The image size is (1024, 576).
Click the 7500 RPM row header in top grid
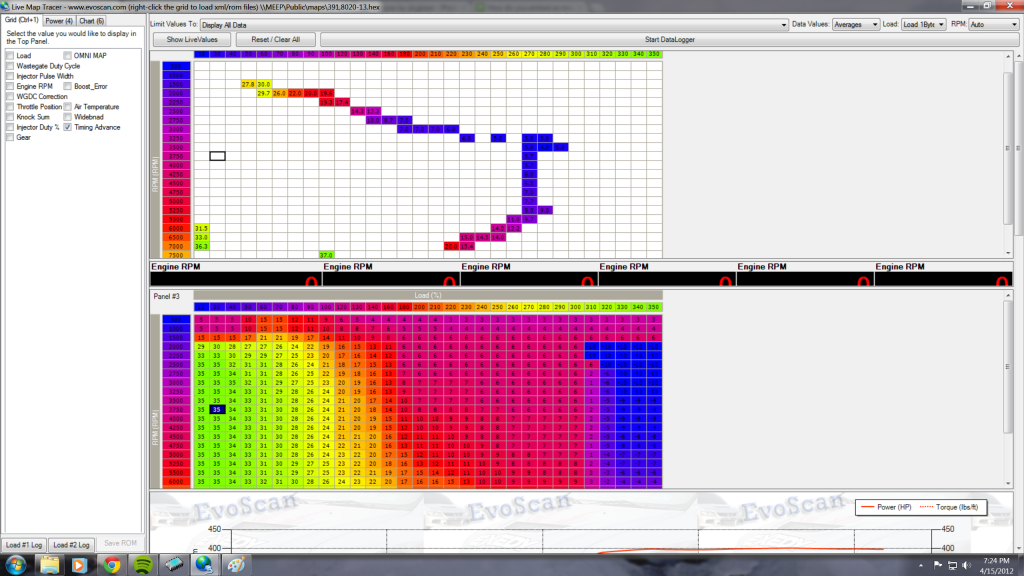point(176,255)
